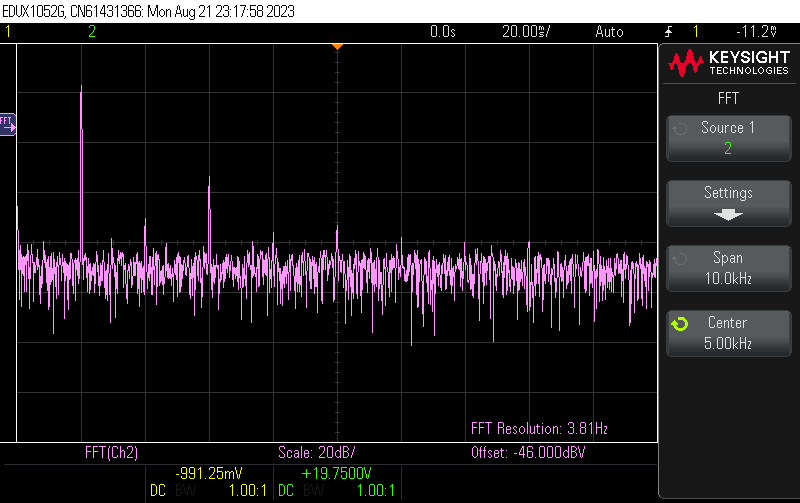Click the Auto trigger mode label
Viewport: 800px width, 503px height.
pos(609,32)
